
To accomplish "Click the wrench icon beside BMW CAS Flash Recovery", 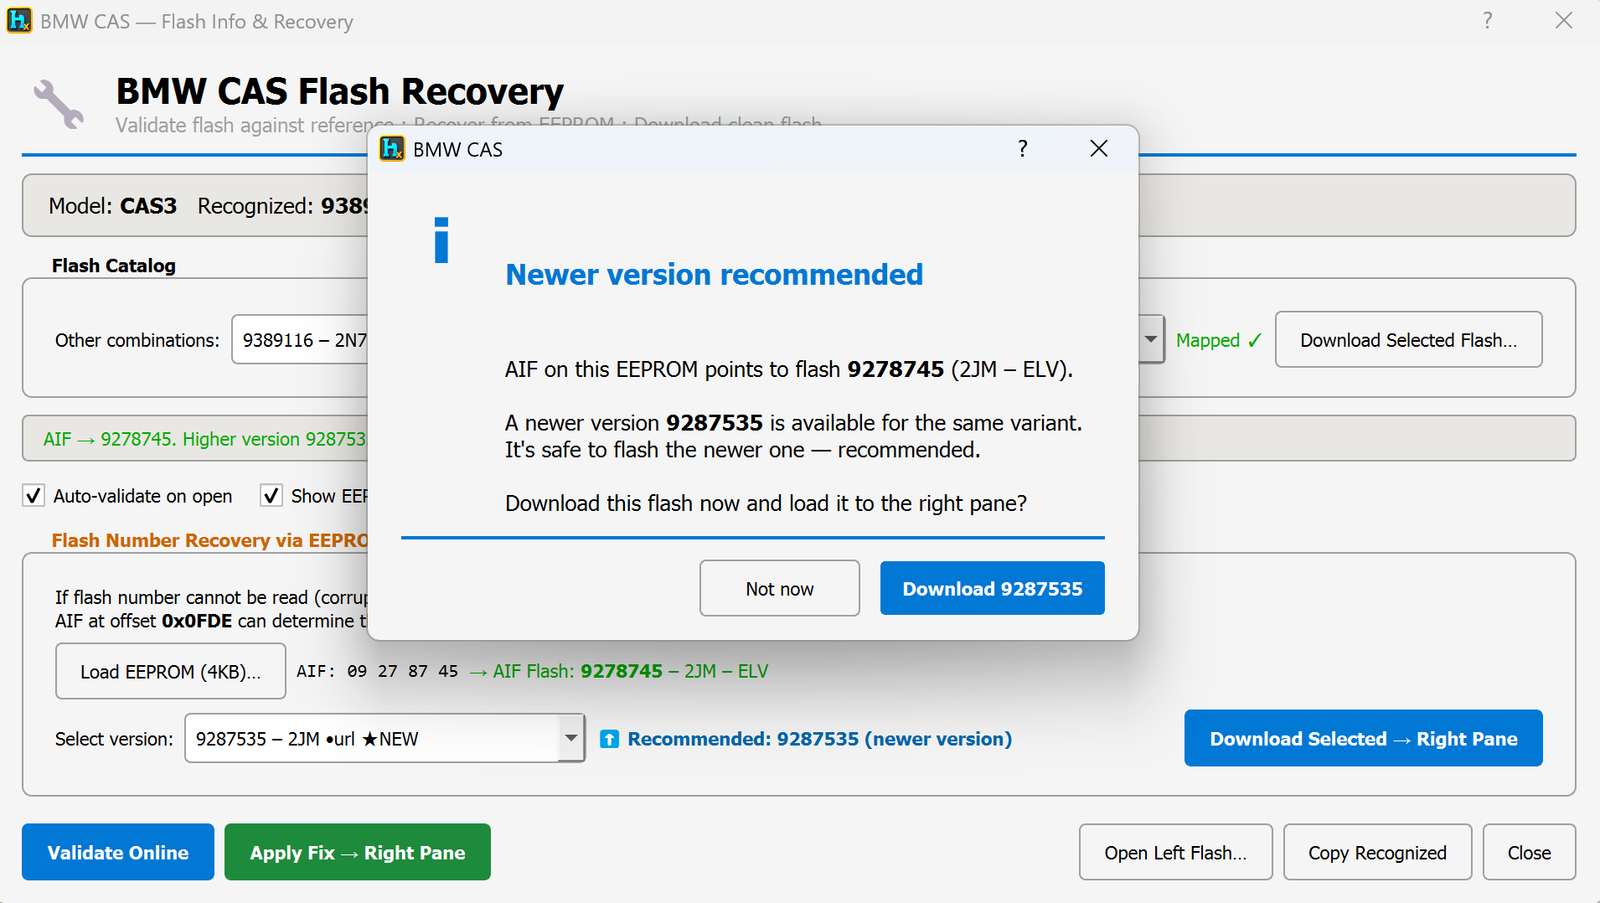I will tap(59, 104).
